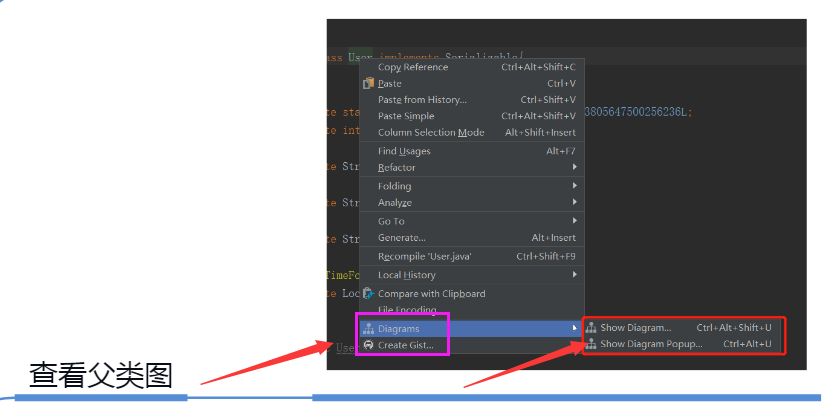Click the User class name in code

[359, 57]
